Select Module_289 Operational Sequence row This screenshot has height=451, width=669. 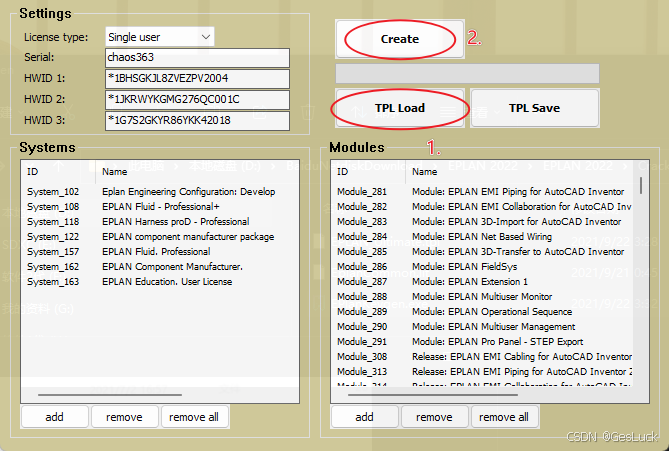[x=483, y=311]
